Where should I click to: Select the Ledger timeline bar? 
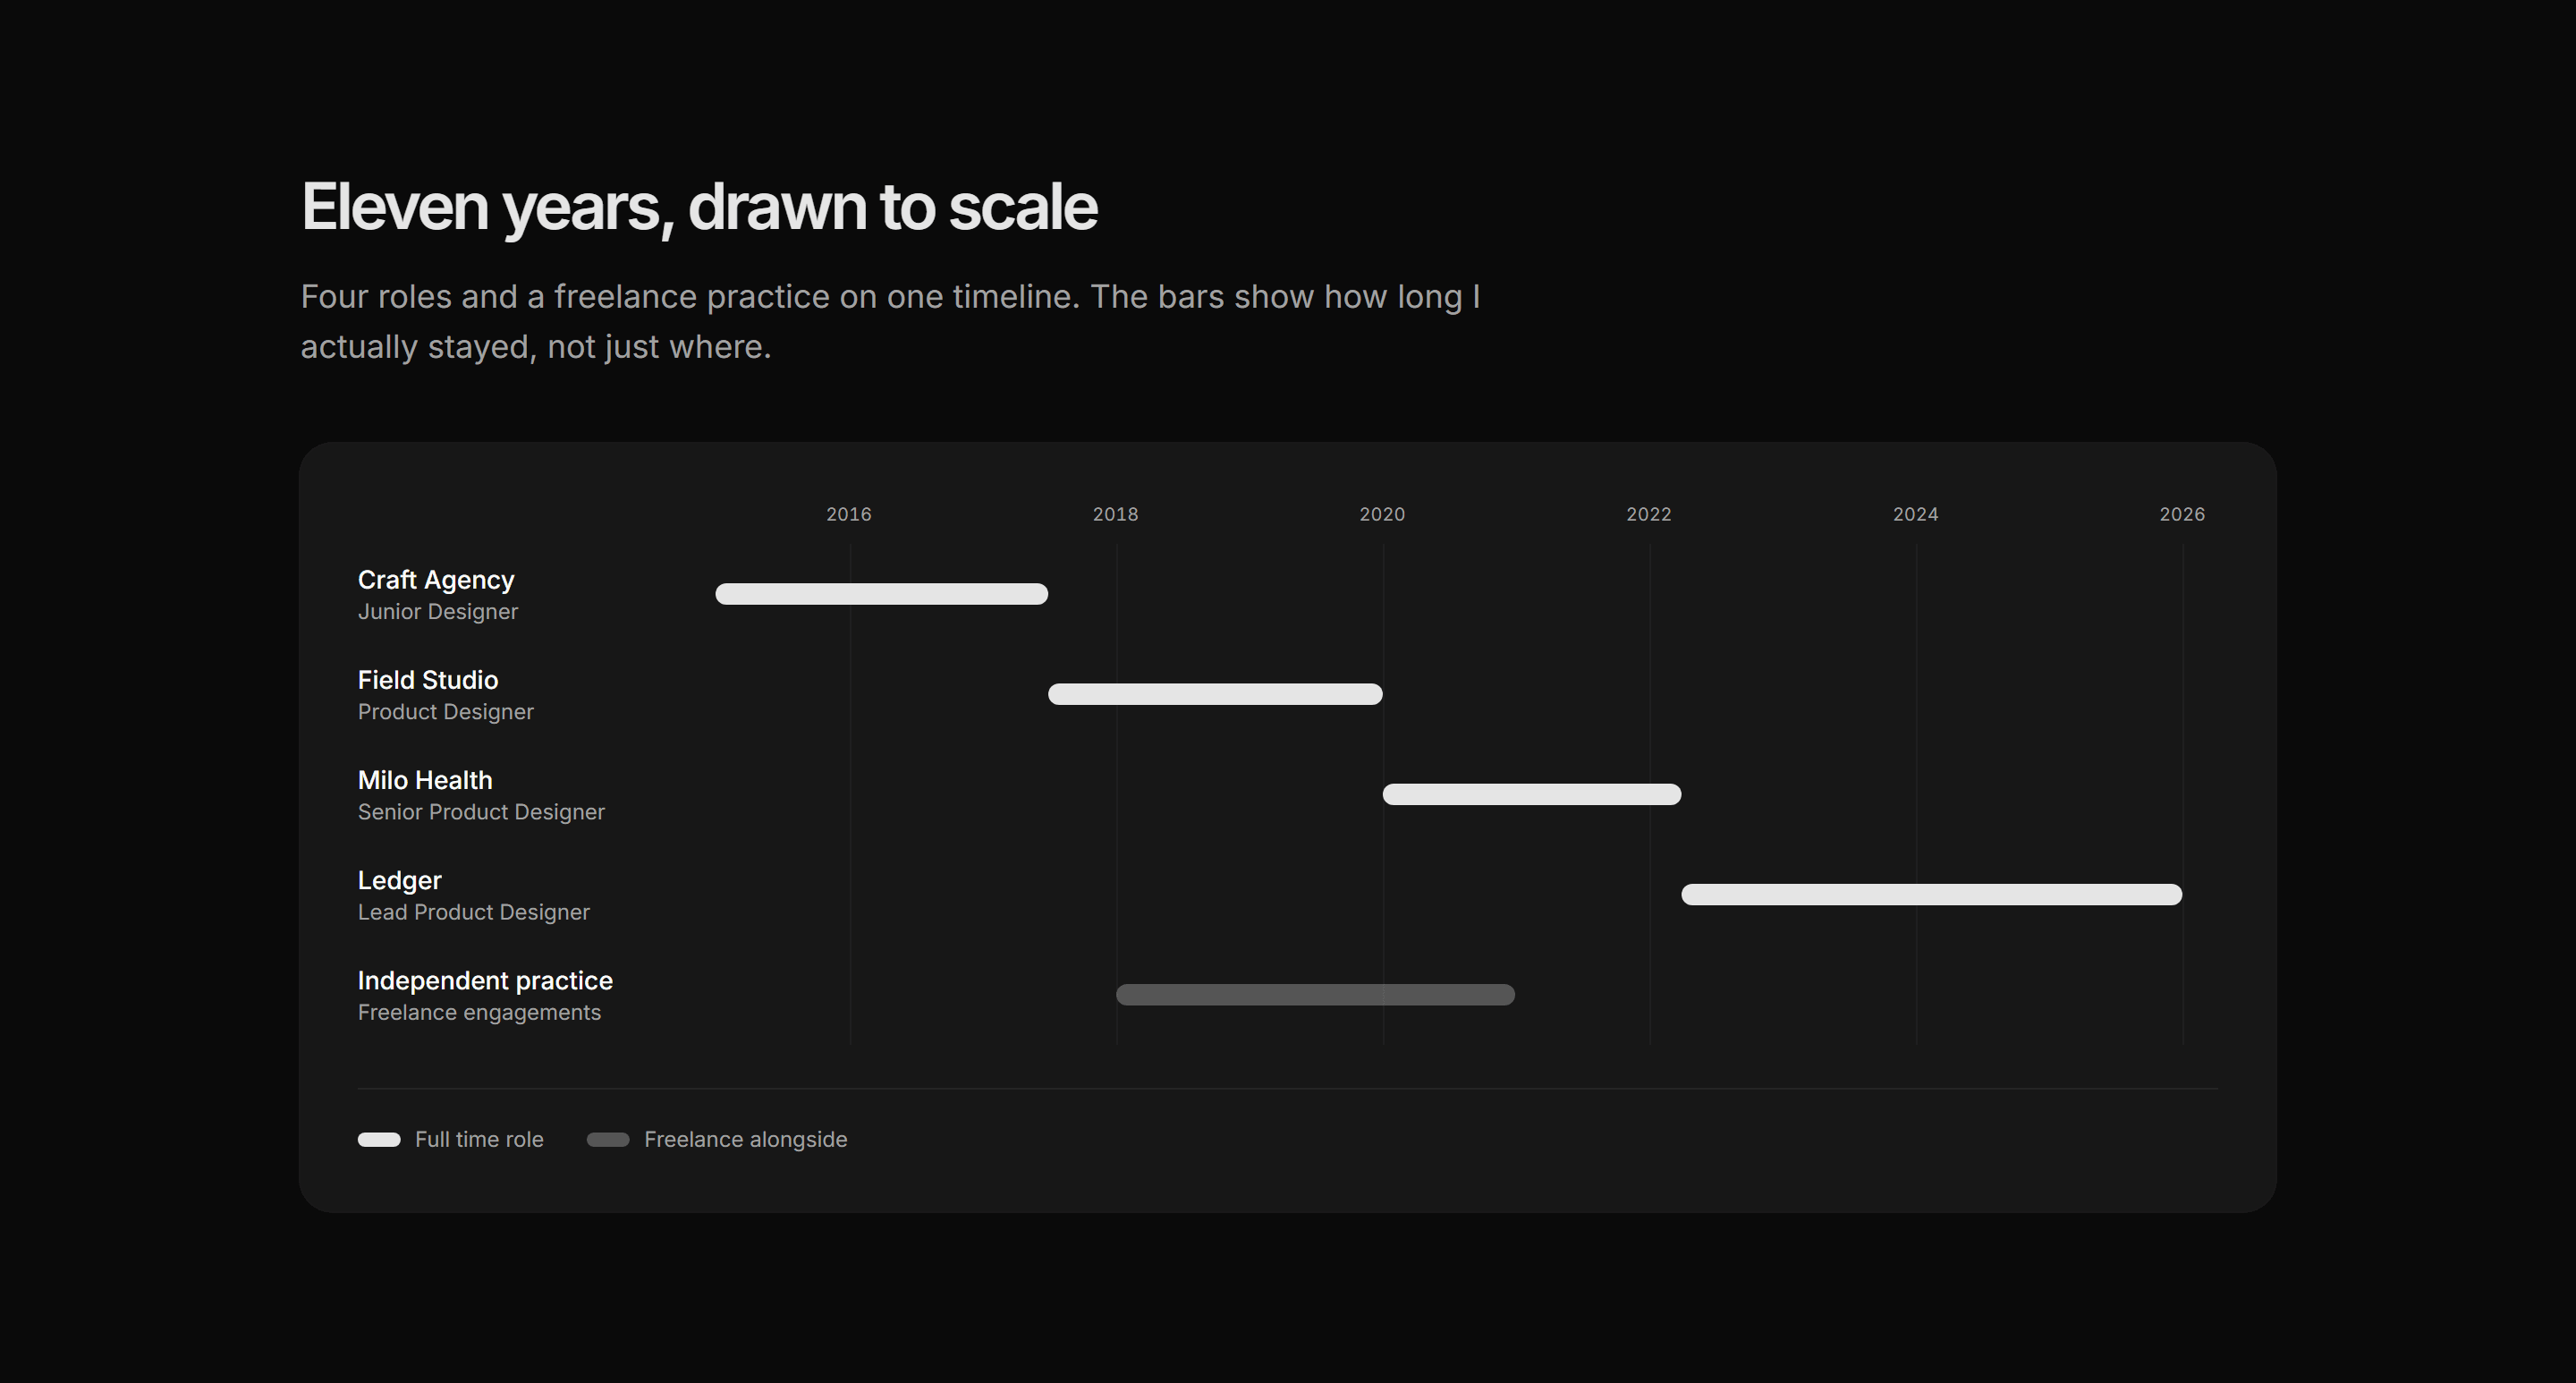click(x=1932, y=894)
